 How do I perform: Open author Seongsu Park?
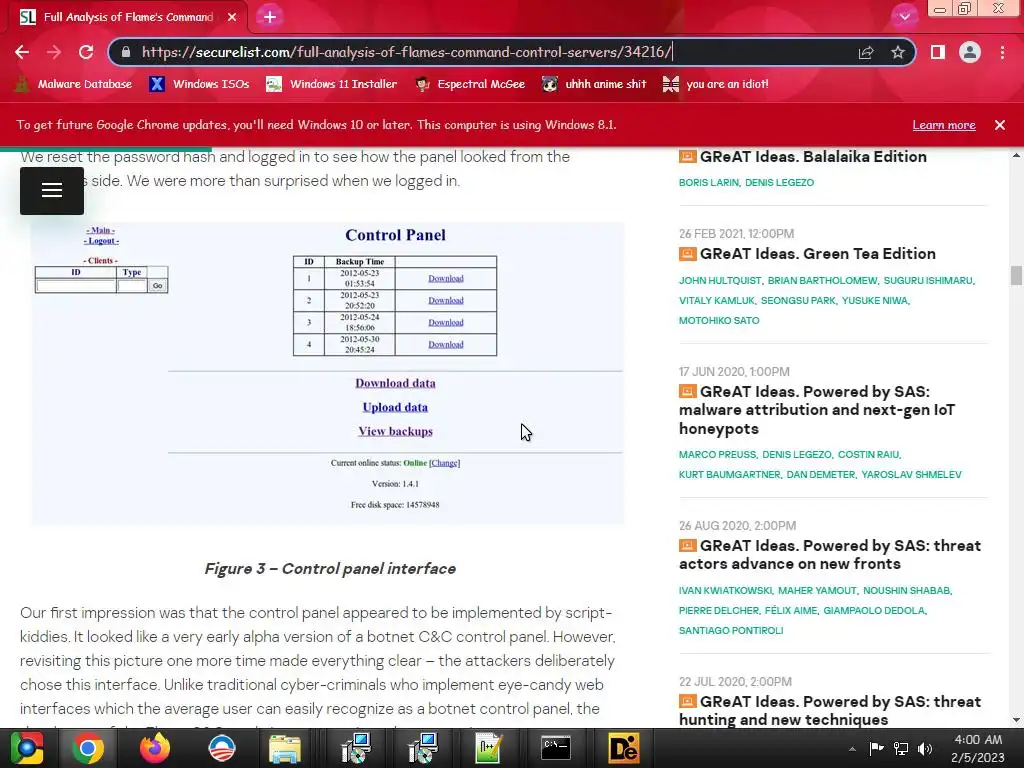[x=798, y=301]
